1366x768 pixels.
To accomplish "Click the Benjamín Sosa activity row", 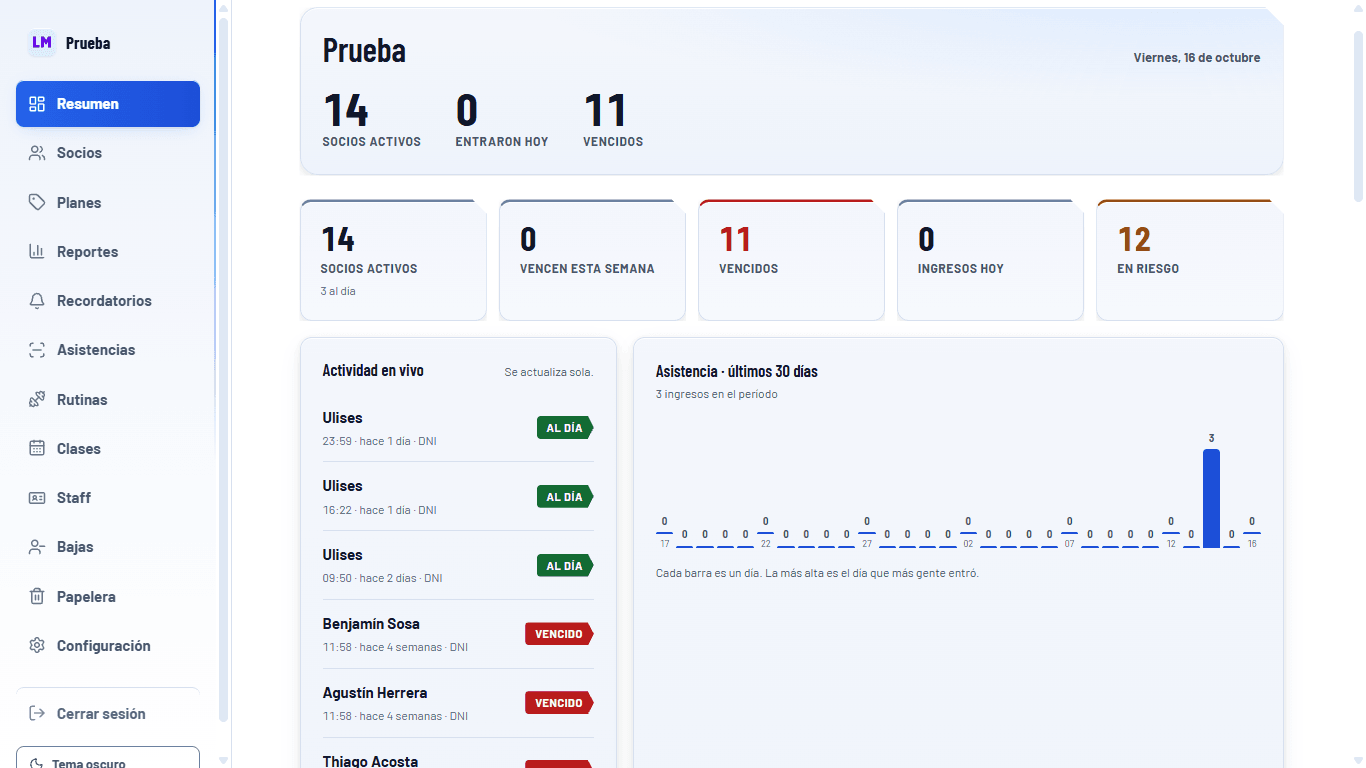I will pos(458,635).
